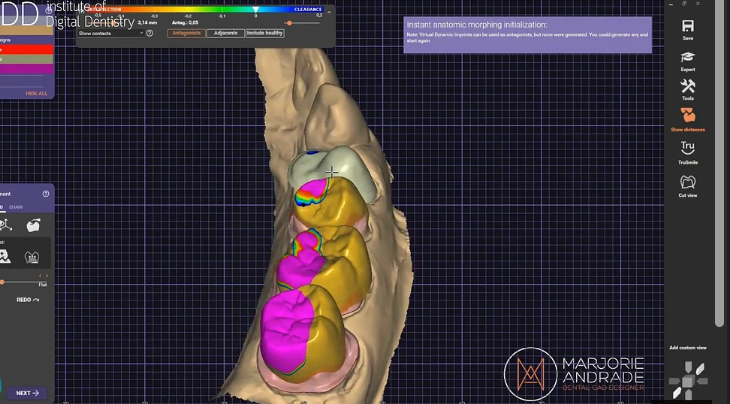Open the Tools menu icon
Image resolution: width=730 pixels, height=404 pixels.
click(688, 86)
